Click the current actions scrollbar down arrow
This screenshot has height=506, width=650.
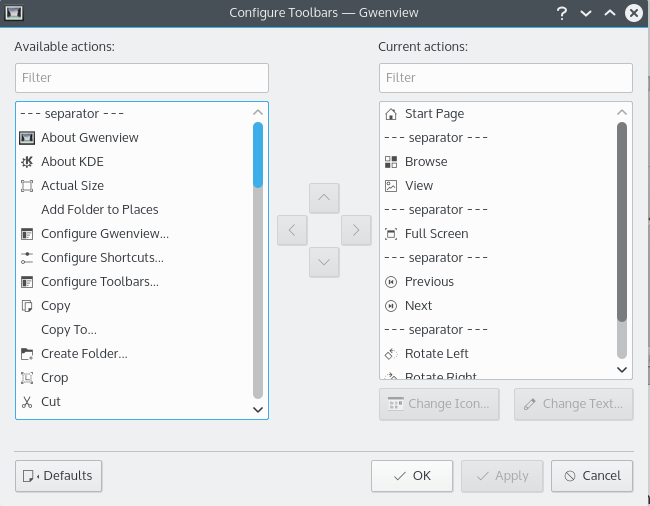(622, 369)
